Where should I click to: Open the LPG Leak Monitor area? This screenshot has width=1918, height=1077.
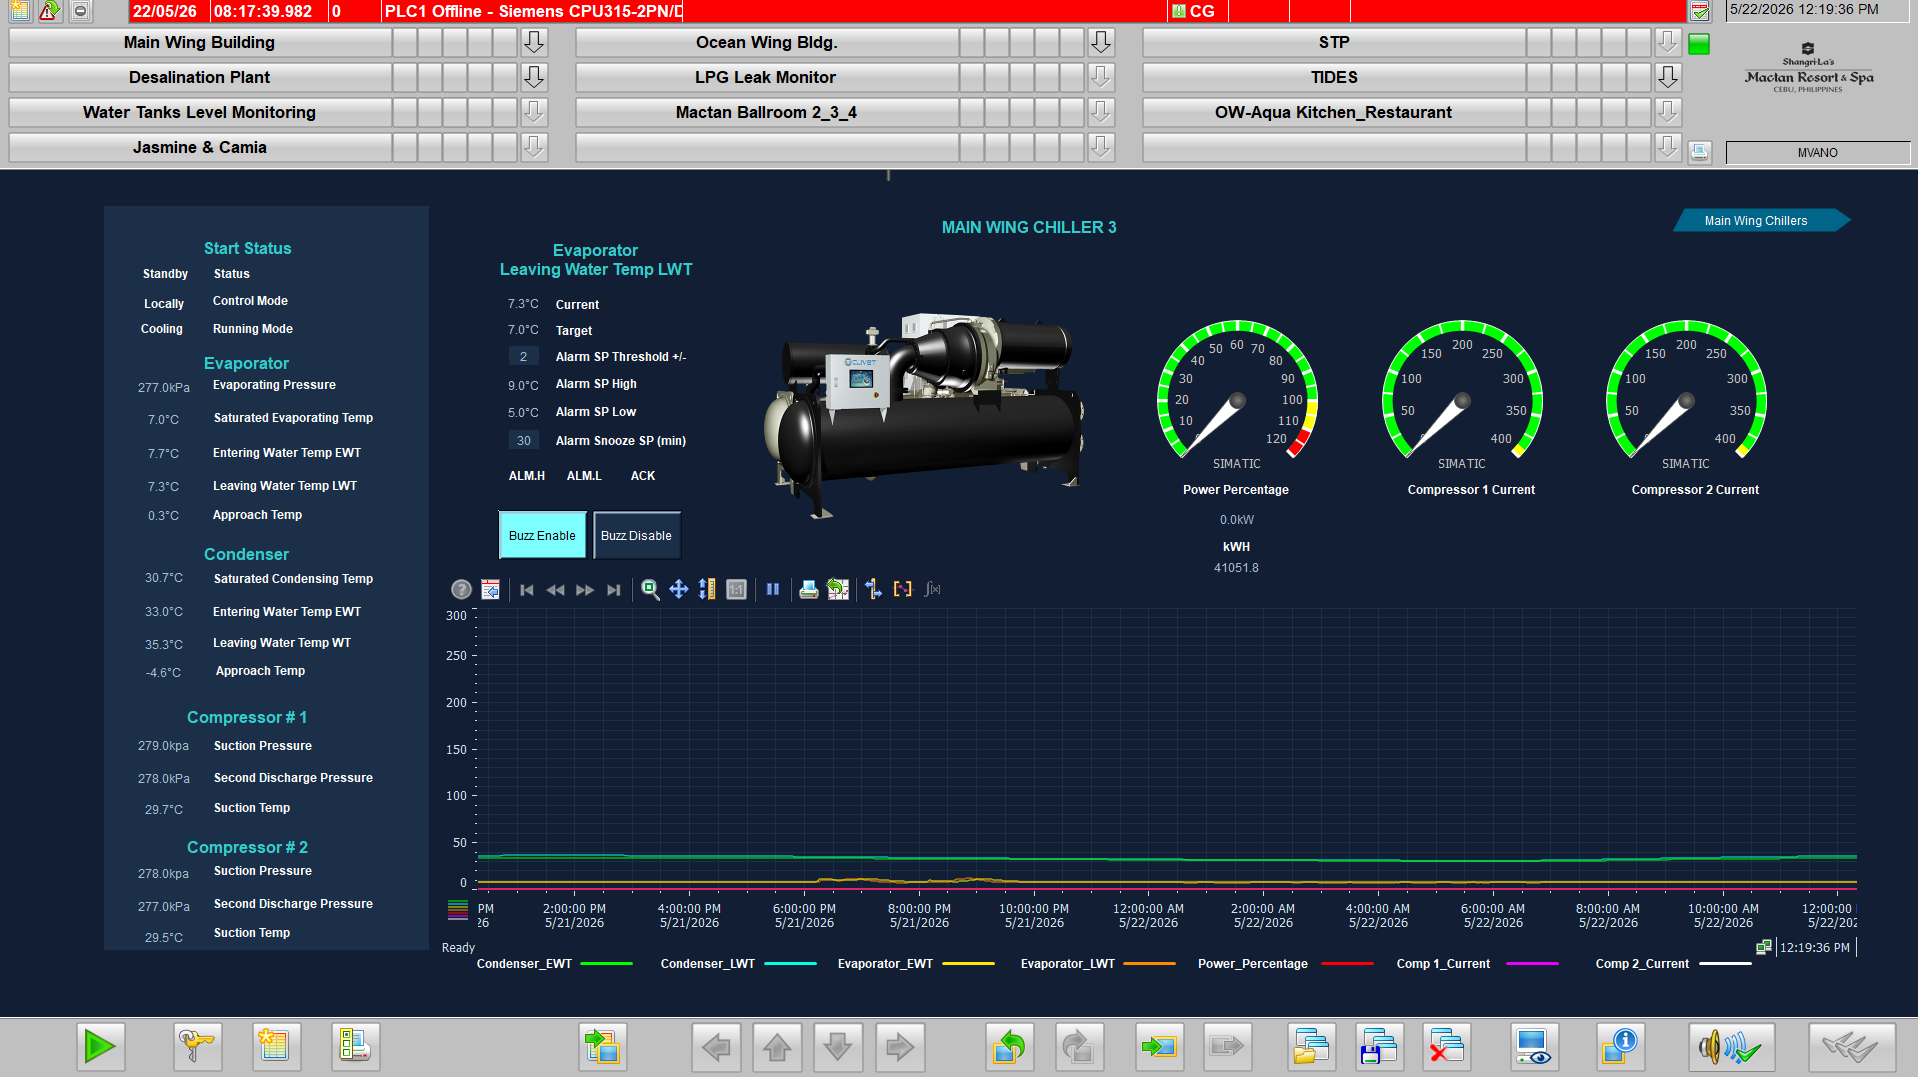[x=767, y=77]
